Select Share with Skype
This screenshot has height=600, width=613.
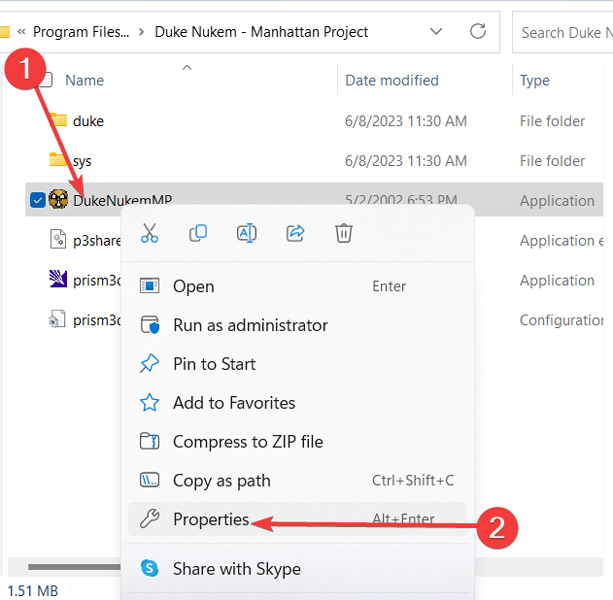click(x=298, y=568)
